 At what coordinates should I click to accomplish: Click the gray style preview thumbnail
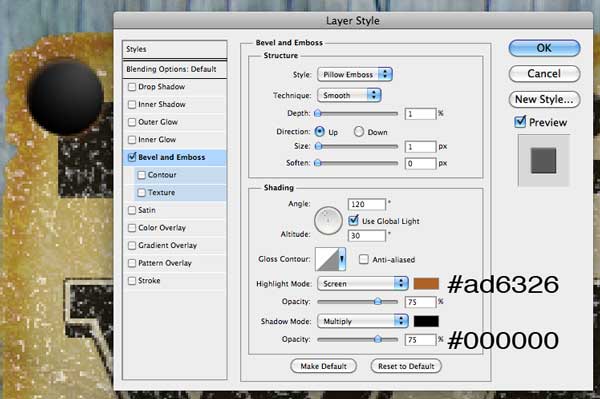(x=544, y=160)
